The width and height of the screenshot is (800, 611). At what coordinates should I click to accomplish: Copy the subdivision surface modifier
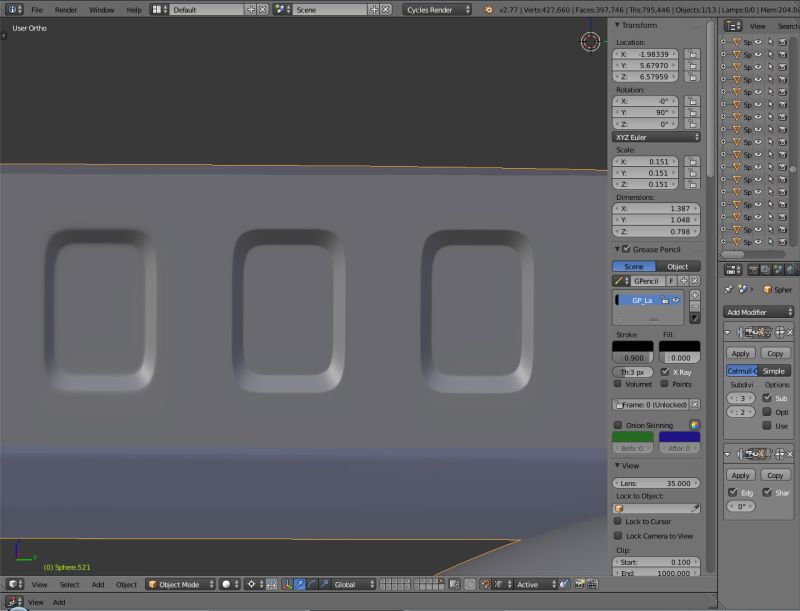[776, 354]
